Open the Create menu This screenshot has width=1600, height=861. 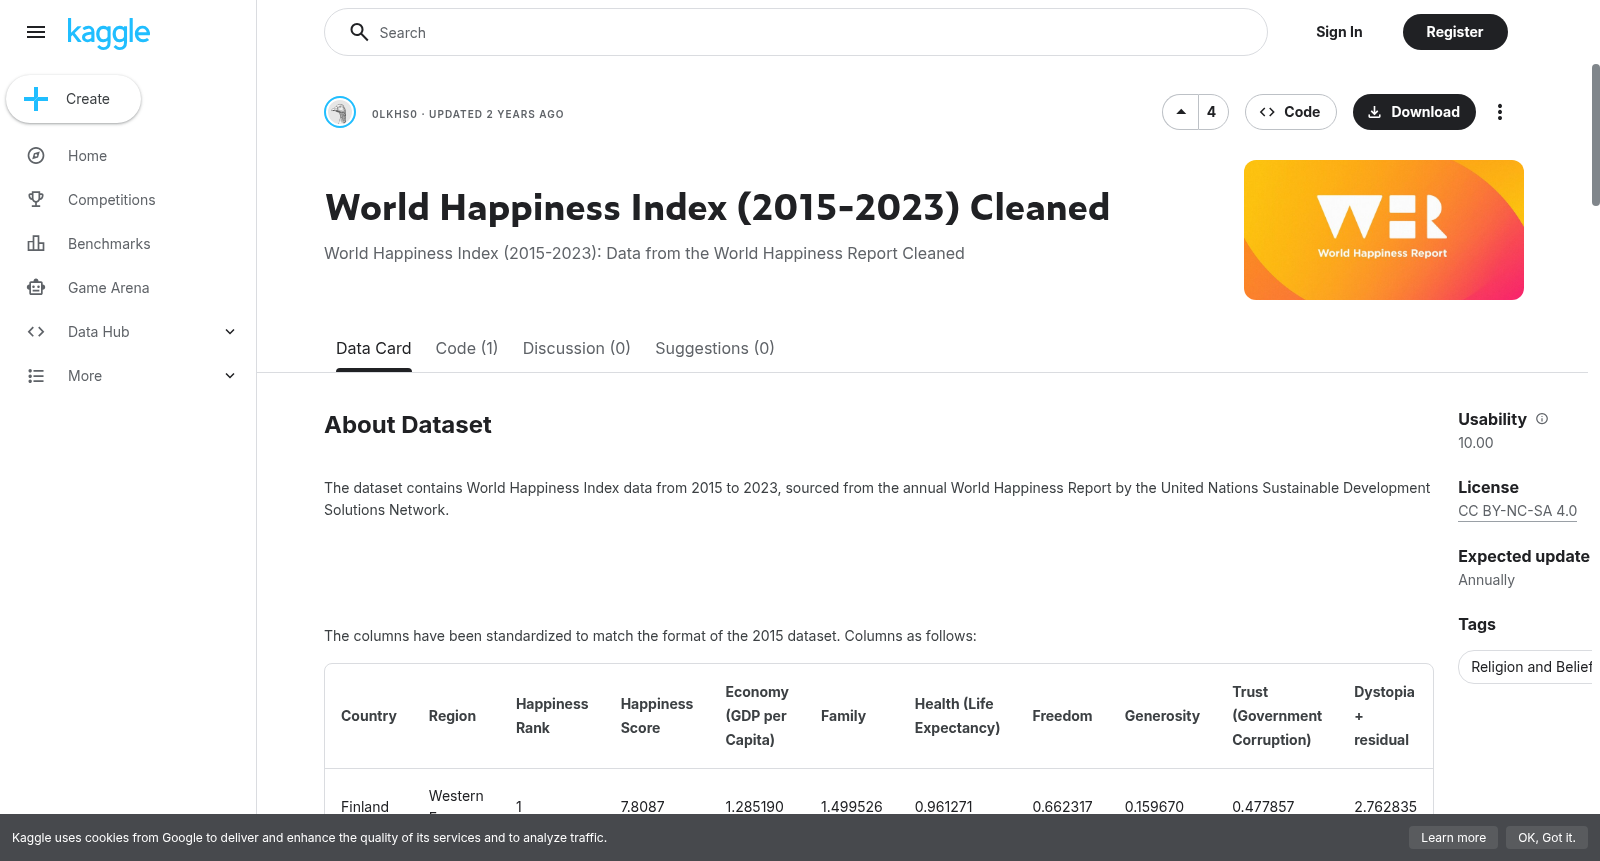coord(73,99)
